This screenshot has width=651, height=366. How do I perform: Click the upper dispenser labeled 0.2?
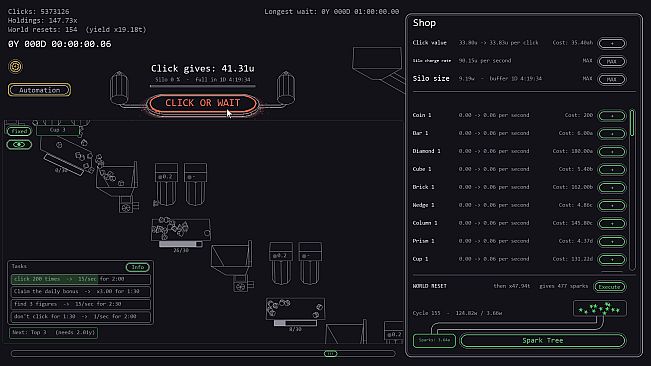pos(166,184)
